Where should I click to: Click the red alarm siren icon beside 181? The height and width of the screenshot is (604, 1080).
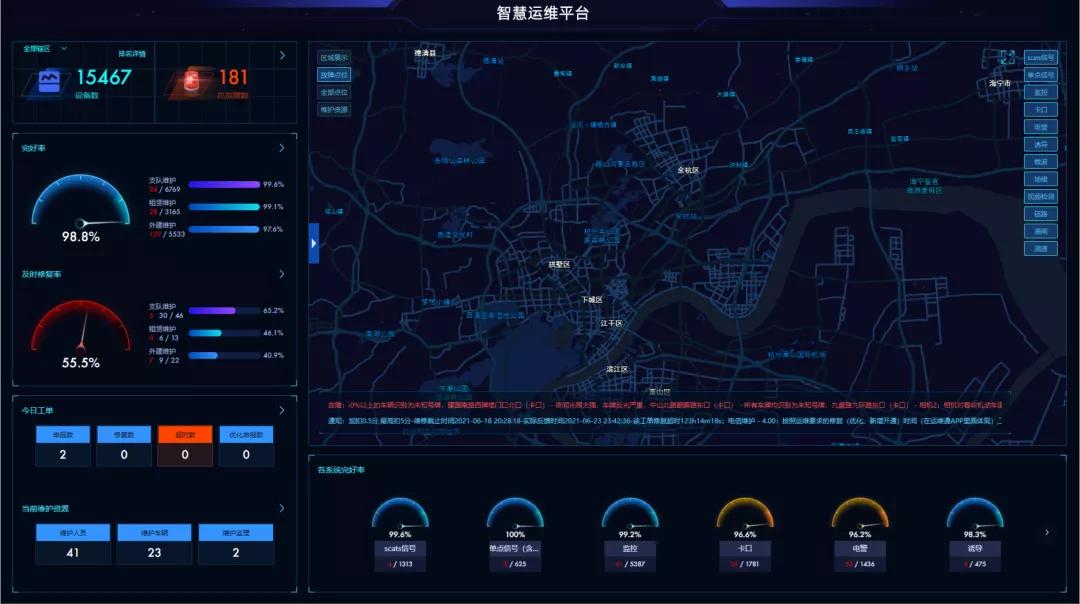pos(191,81)
